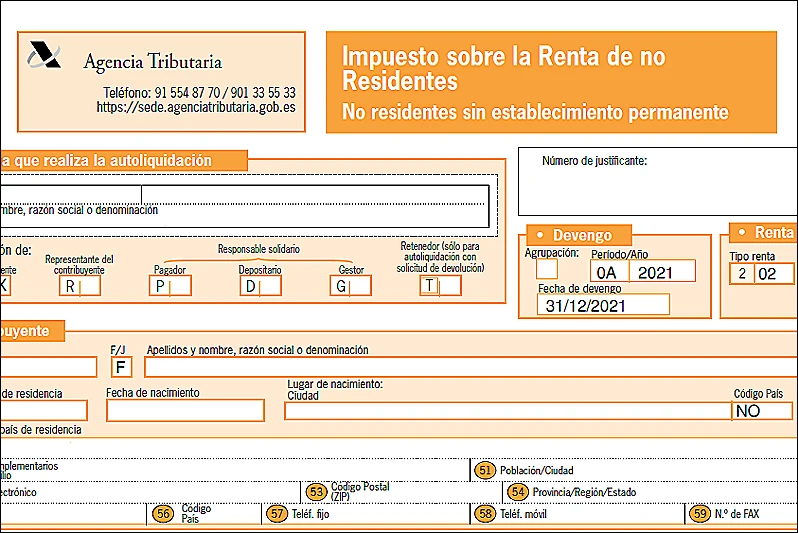Click the number 59 N.º de FAX badge
The image size is (798, 533).
click(700, 513)
